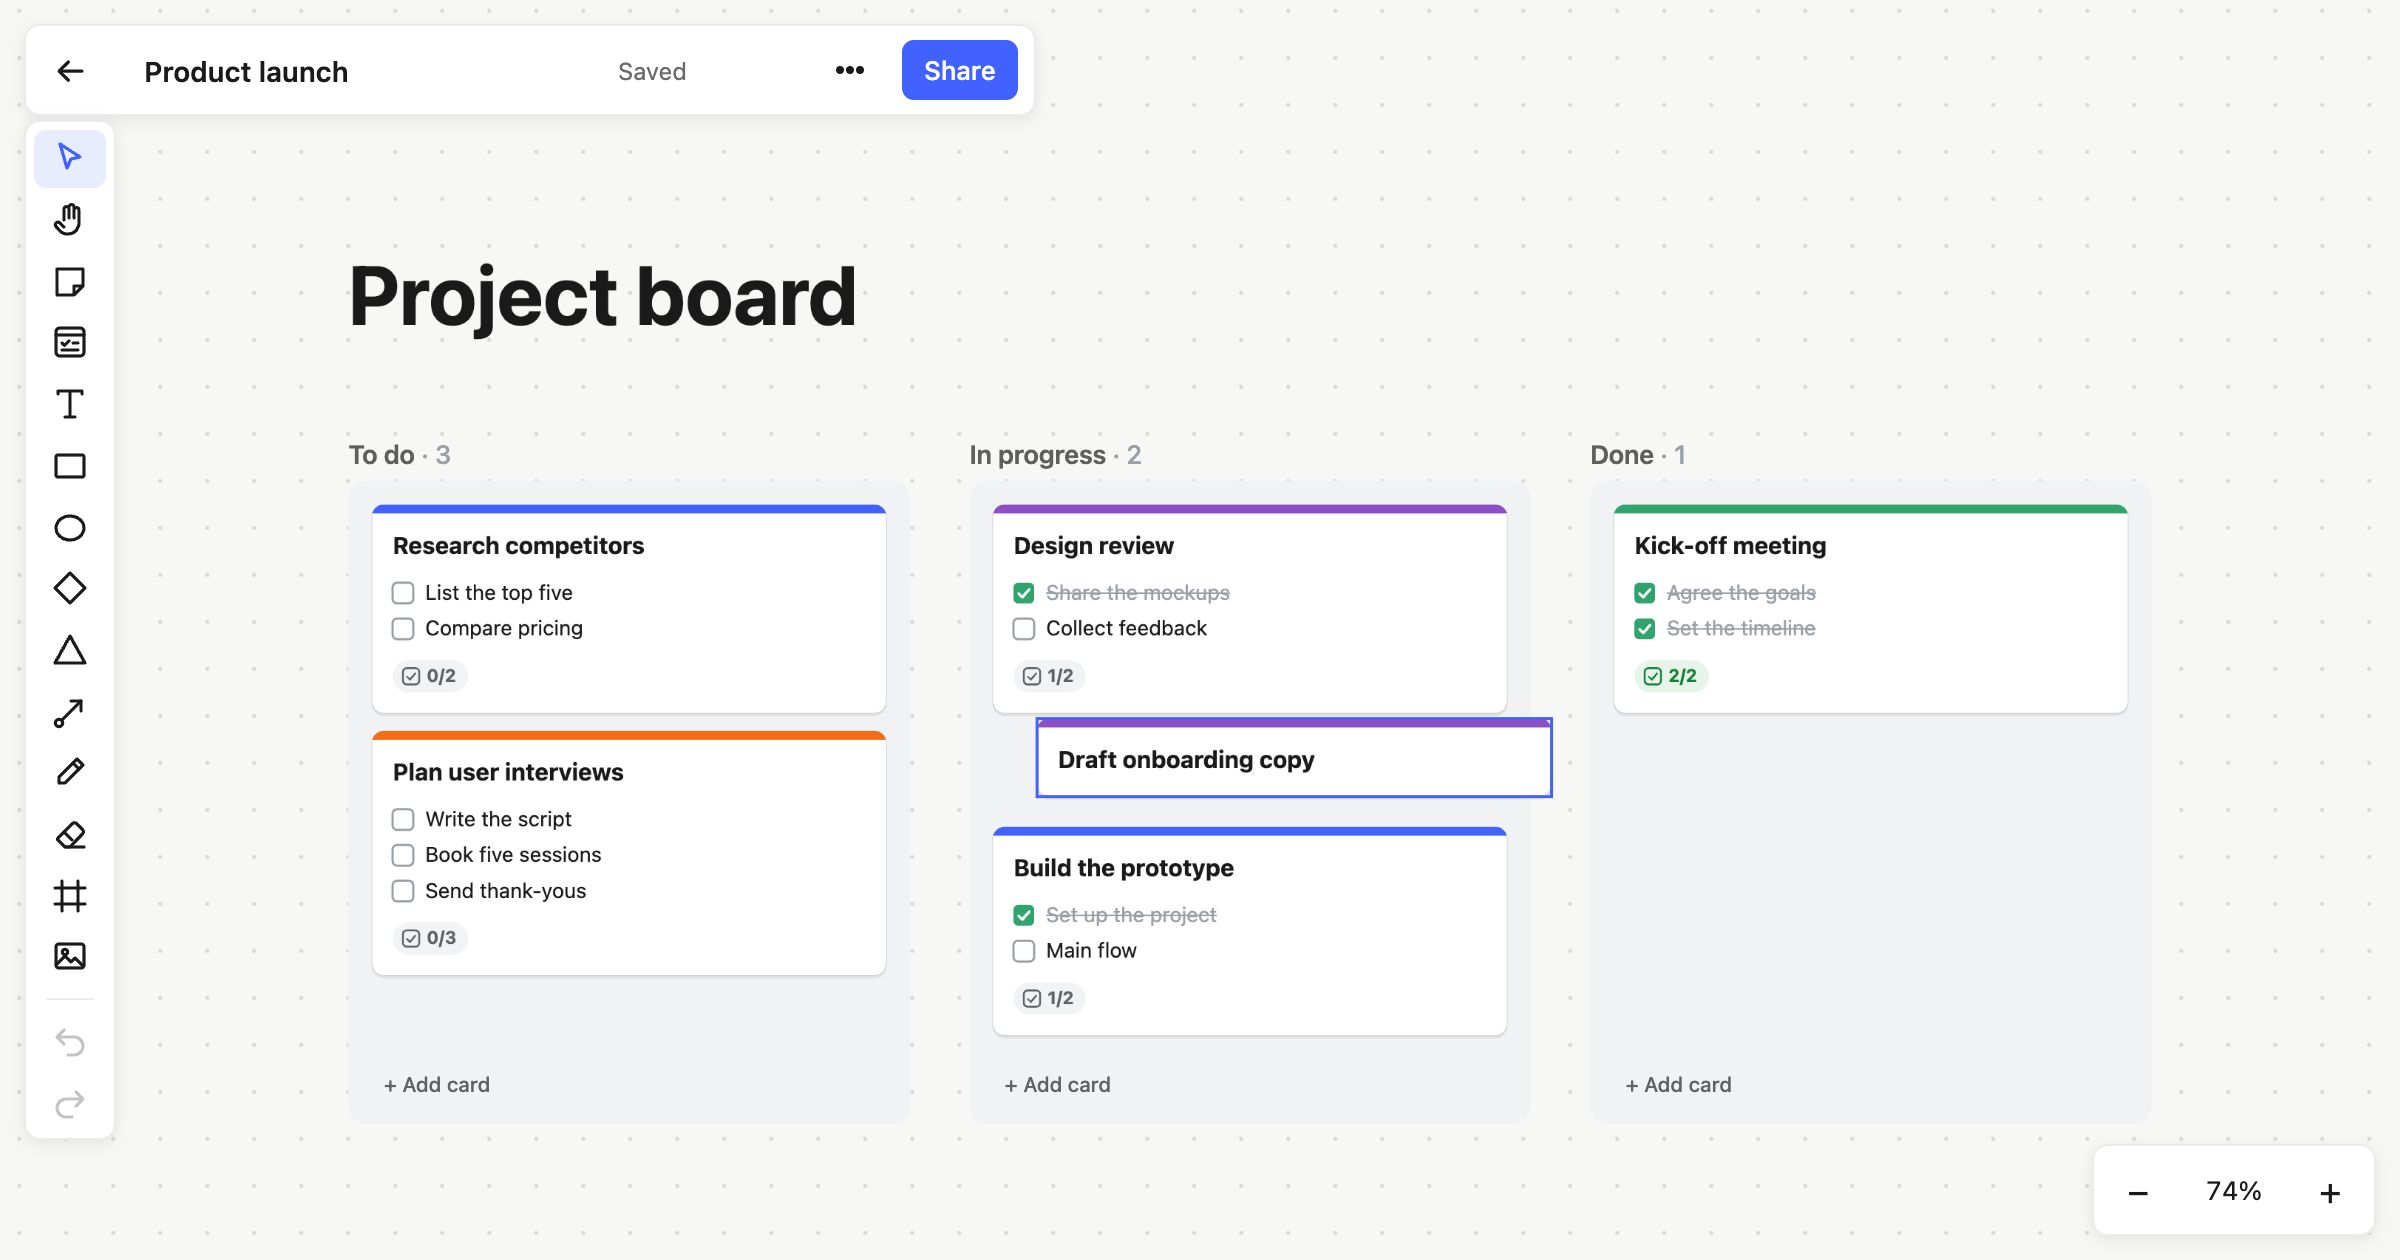The height and width of the screenshot is (1260, 2400).
Task: Uncheck 'Agree the goals'
Action: [1645, 593]
